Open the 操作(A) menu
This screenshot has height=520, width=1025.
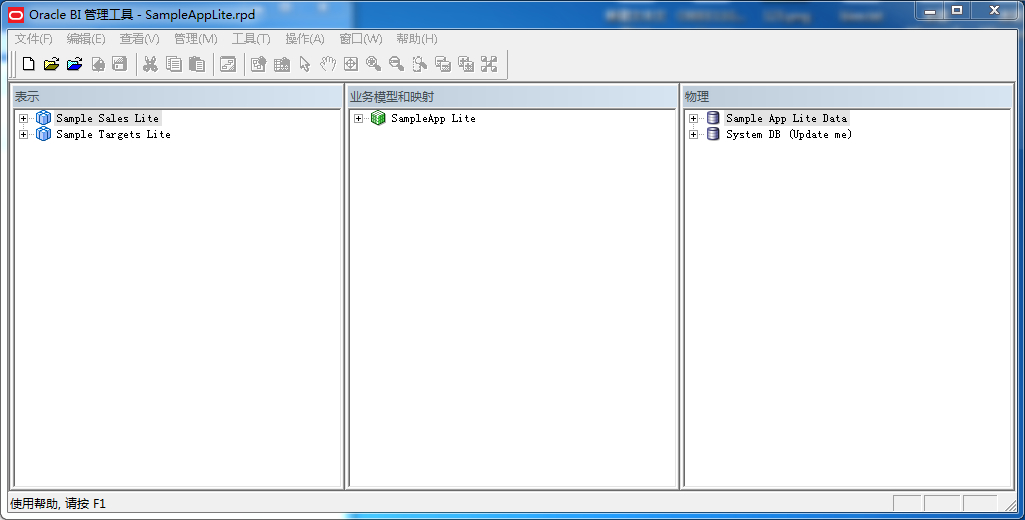305,39
